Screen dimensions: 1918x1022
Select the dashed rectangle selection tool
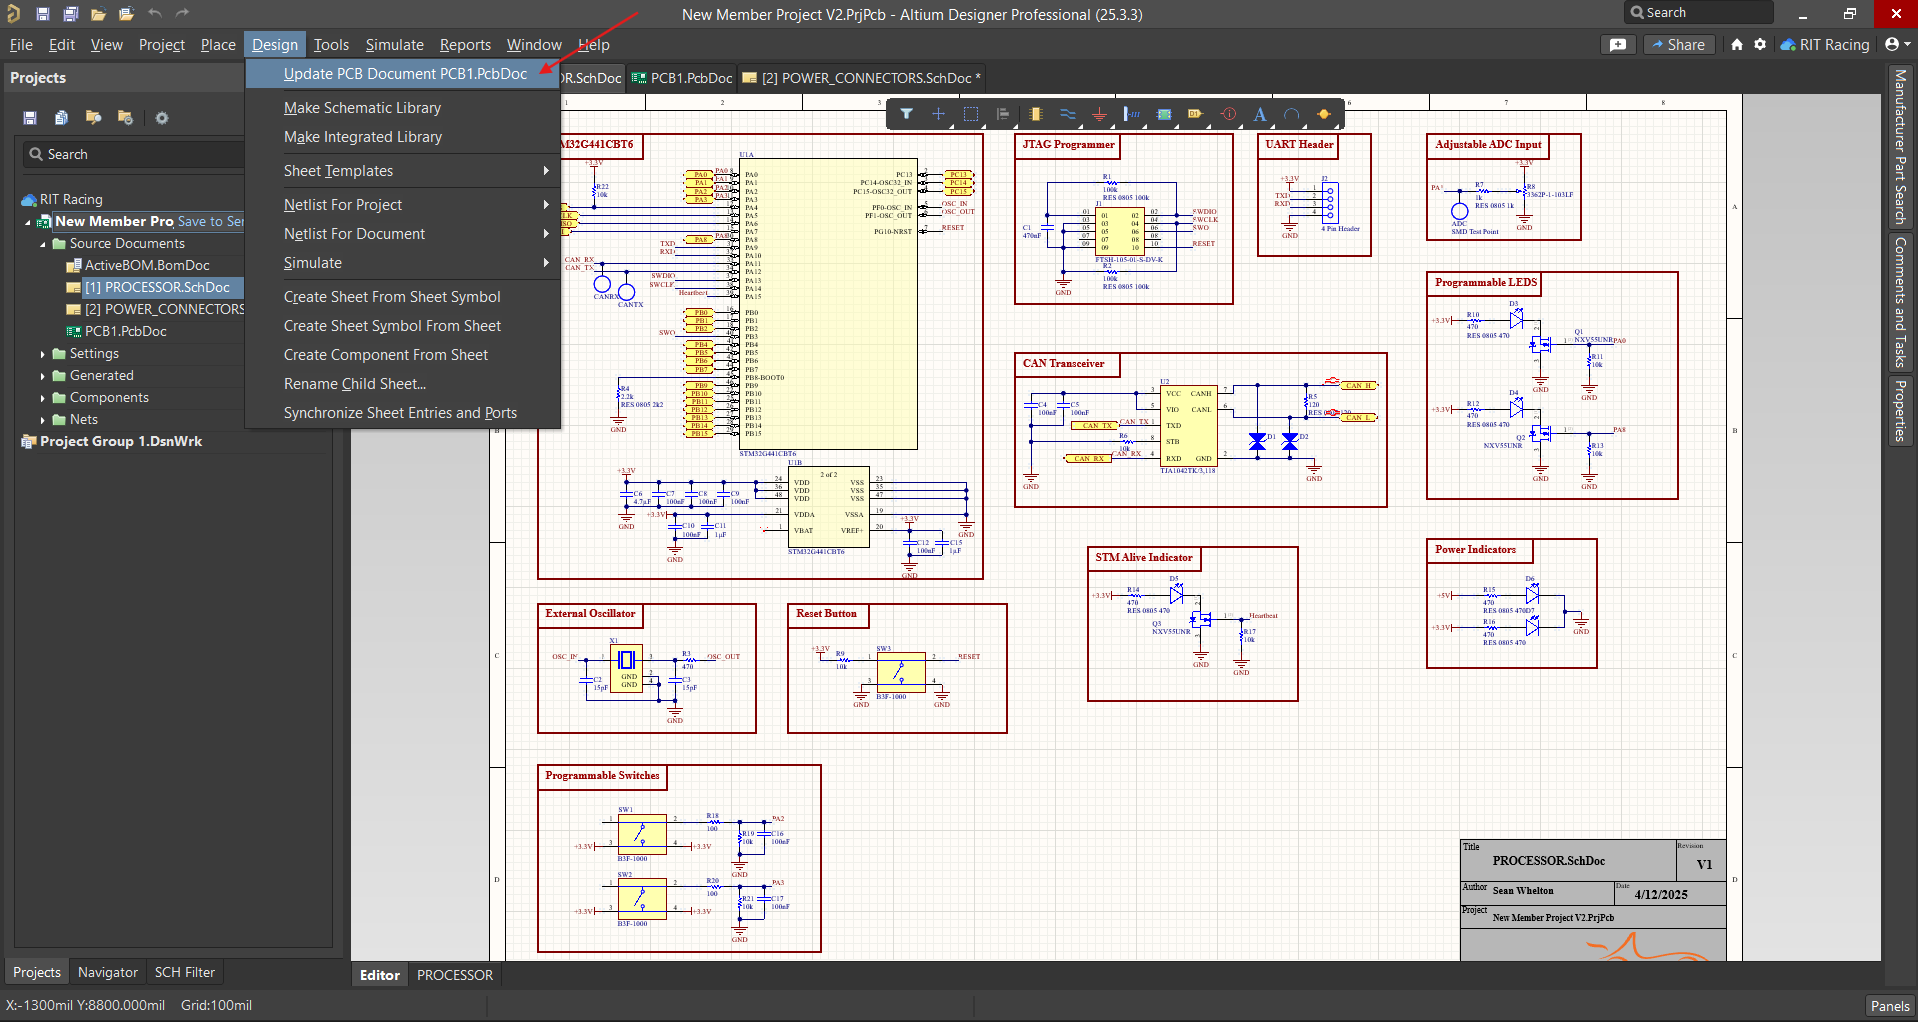970,114
